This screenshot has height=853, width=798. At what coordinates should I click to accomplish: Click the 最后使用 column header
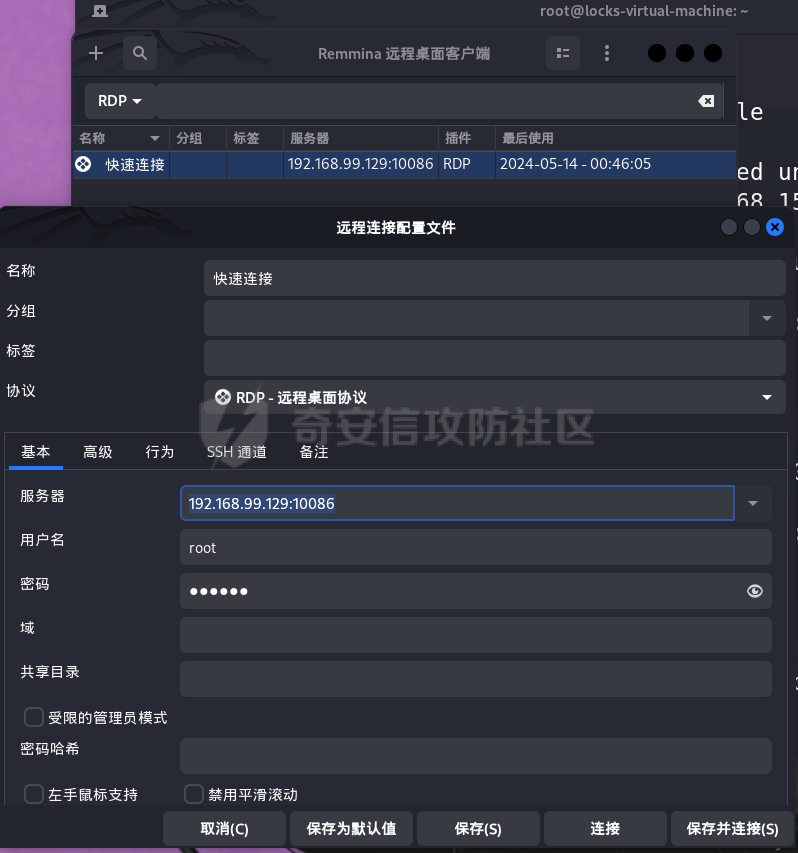pos(615,138)
